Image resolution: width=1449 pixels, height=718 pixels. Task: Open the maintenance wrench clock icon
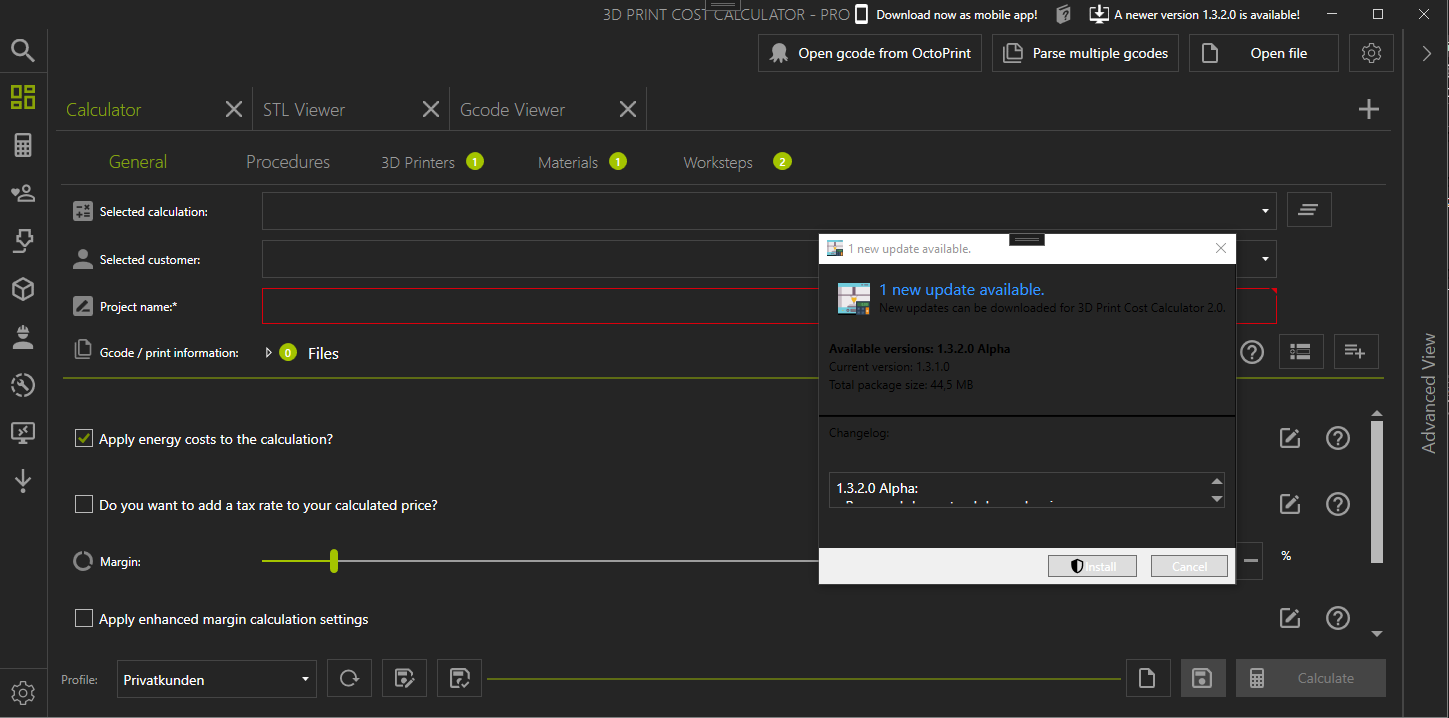point(23,385)
